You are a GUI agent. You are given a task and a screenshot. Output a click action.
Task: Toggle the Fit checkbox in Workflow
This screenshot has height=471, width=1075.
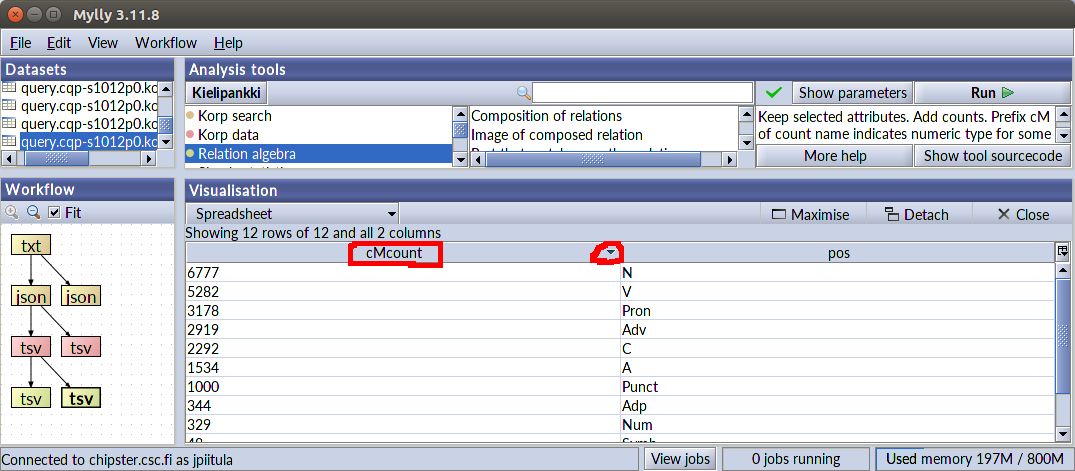[x=55, y=213]
